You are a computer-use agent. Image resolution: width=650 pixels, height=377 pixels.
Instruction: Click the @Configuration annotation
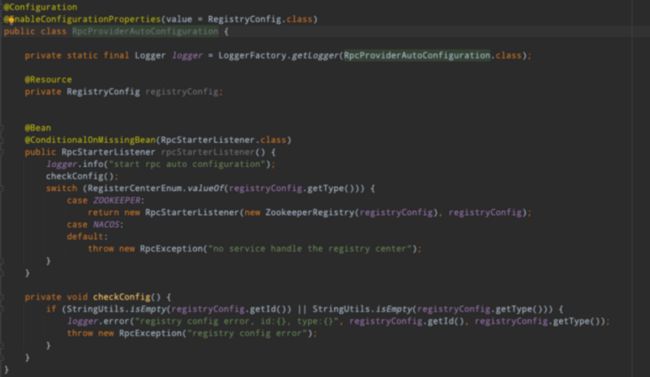pyautogui.click(x=40, y=7)
